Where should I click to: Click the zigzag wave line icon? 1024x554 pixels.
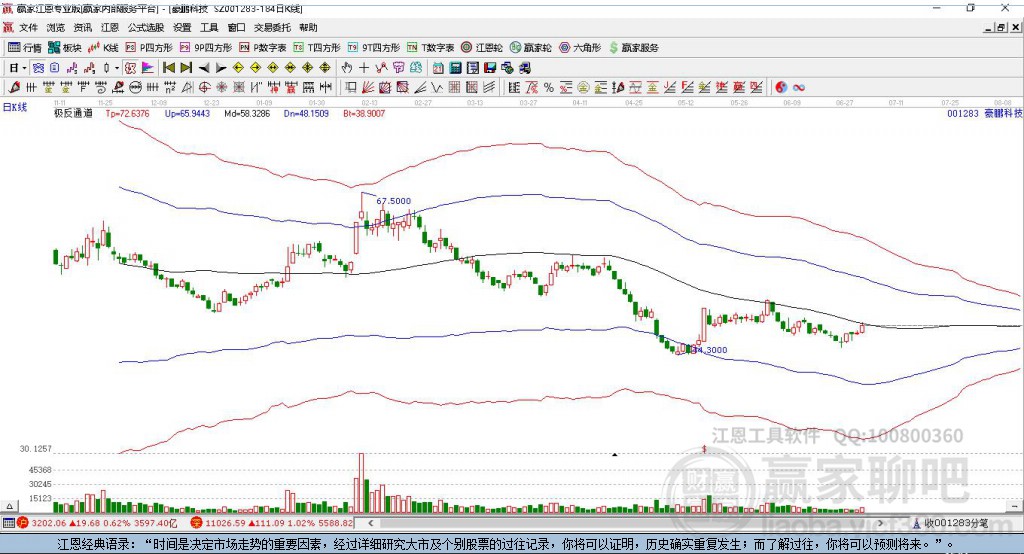tap(437, 87)
